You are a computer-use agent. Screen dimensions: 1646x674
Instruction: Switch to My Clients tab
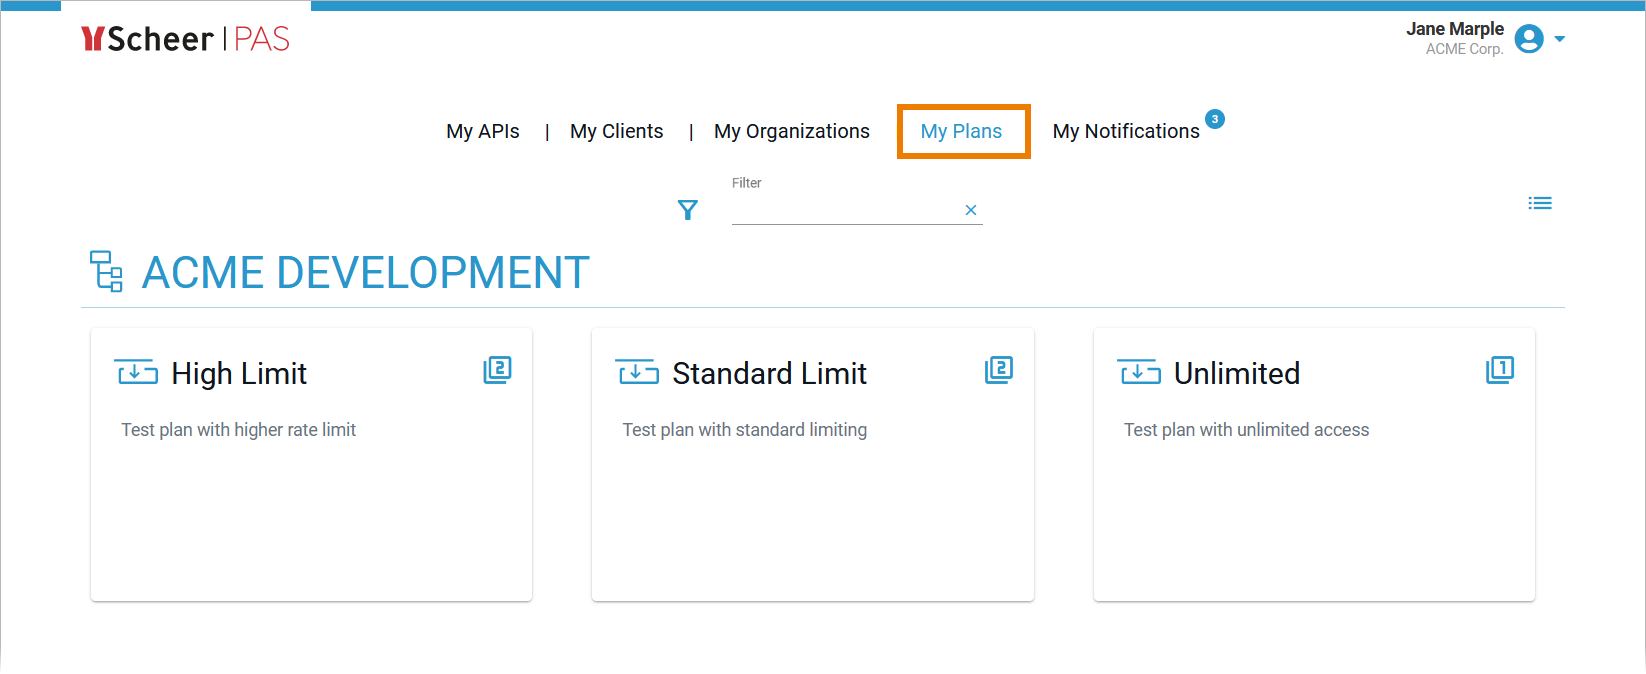pyautogui.click(x=616, y=131)
